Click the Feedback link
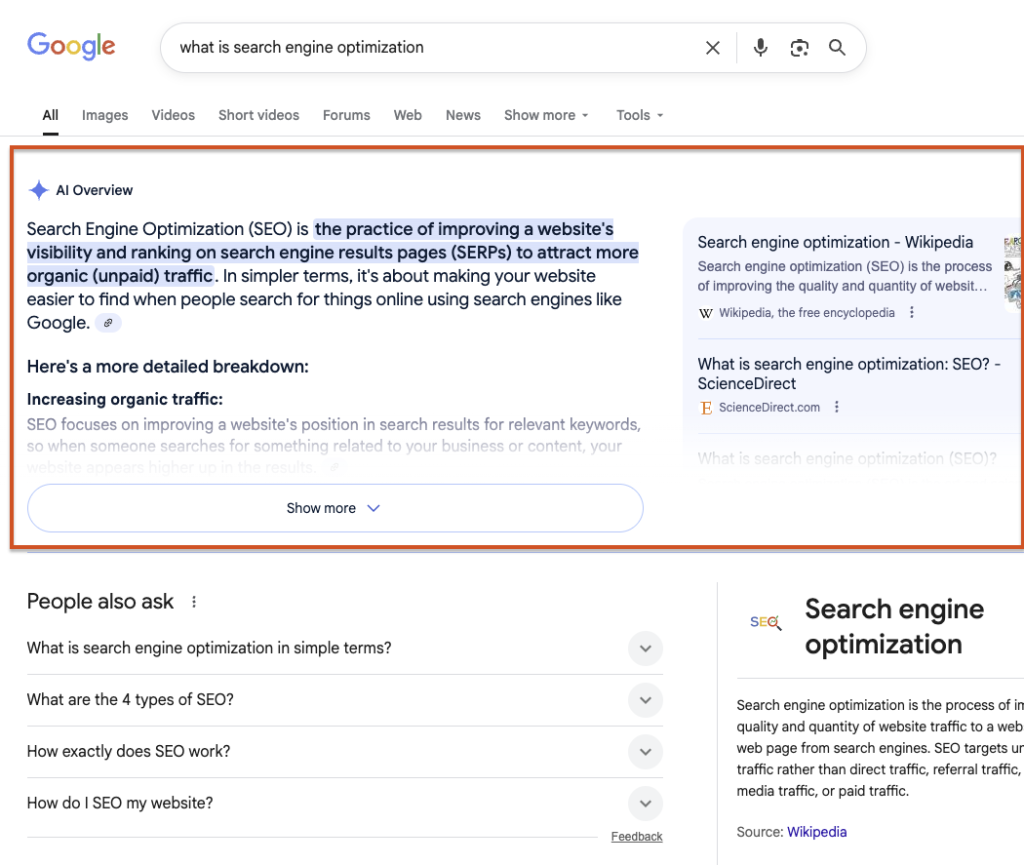Screen dimensions: 1024x865 tap(638, 836)
